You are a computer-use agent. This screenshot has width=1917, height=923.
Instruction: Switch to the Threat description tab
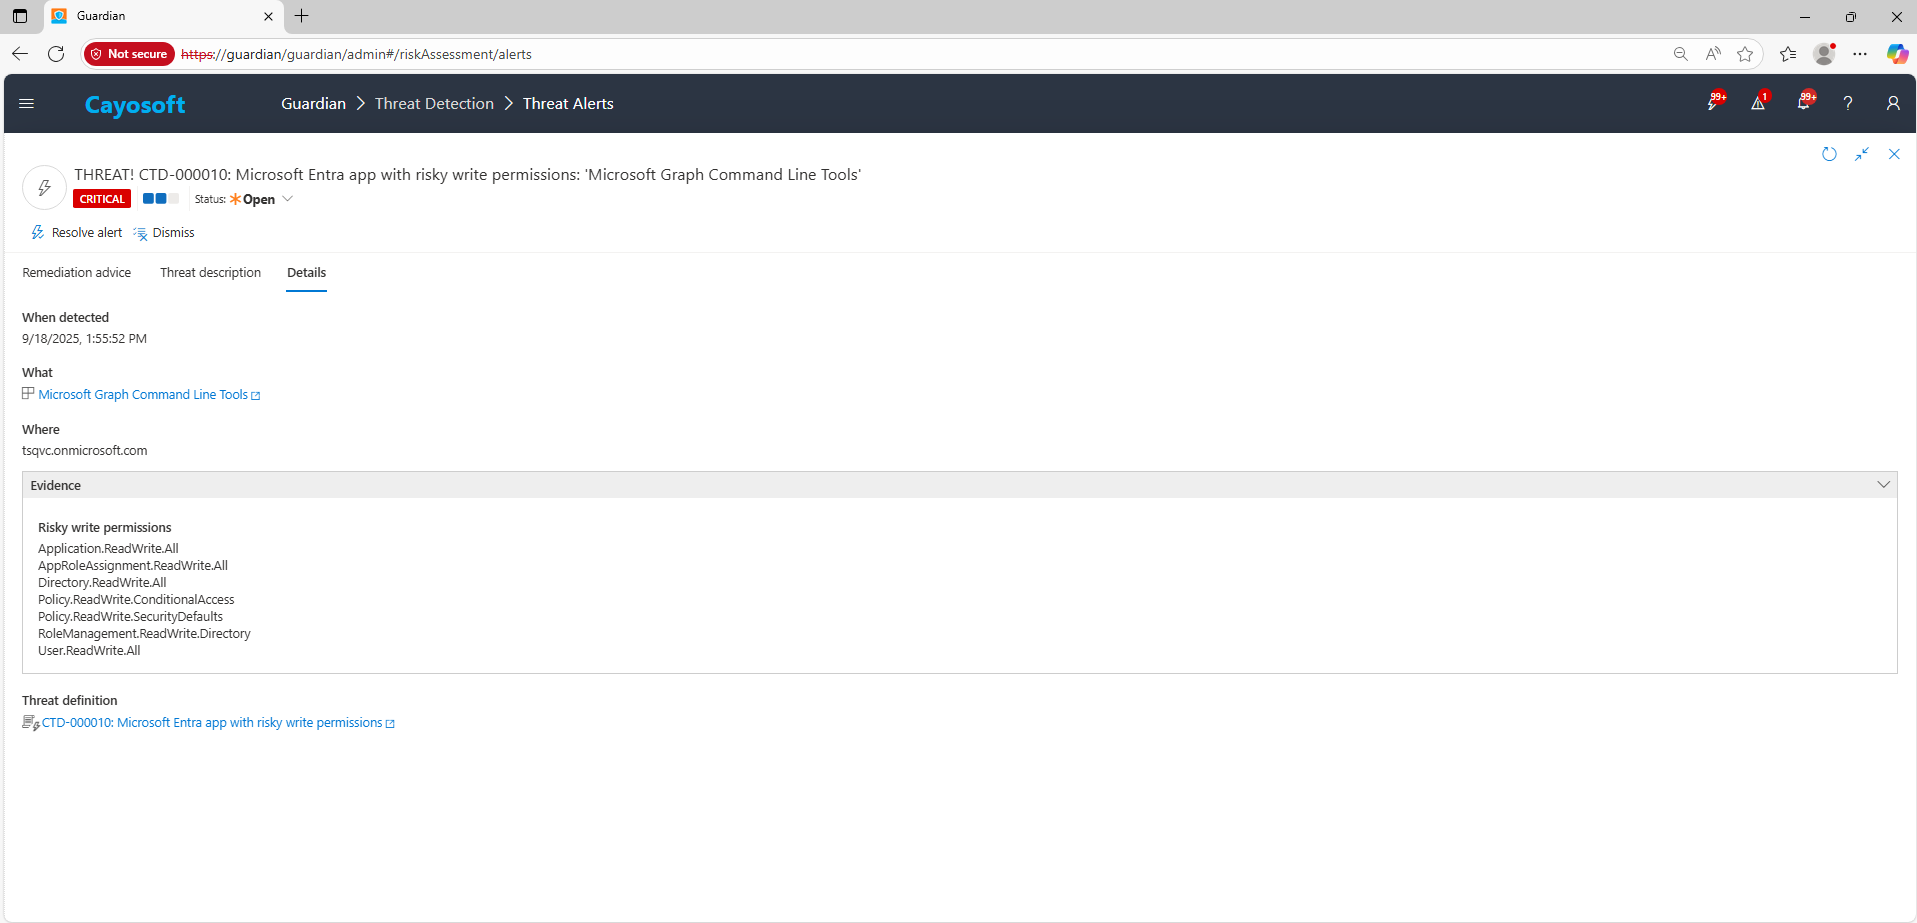pyautogui.click(x=210, y=273)
